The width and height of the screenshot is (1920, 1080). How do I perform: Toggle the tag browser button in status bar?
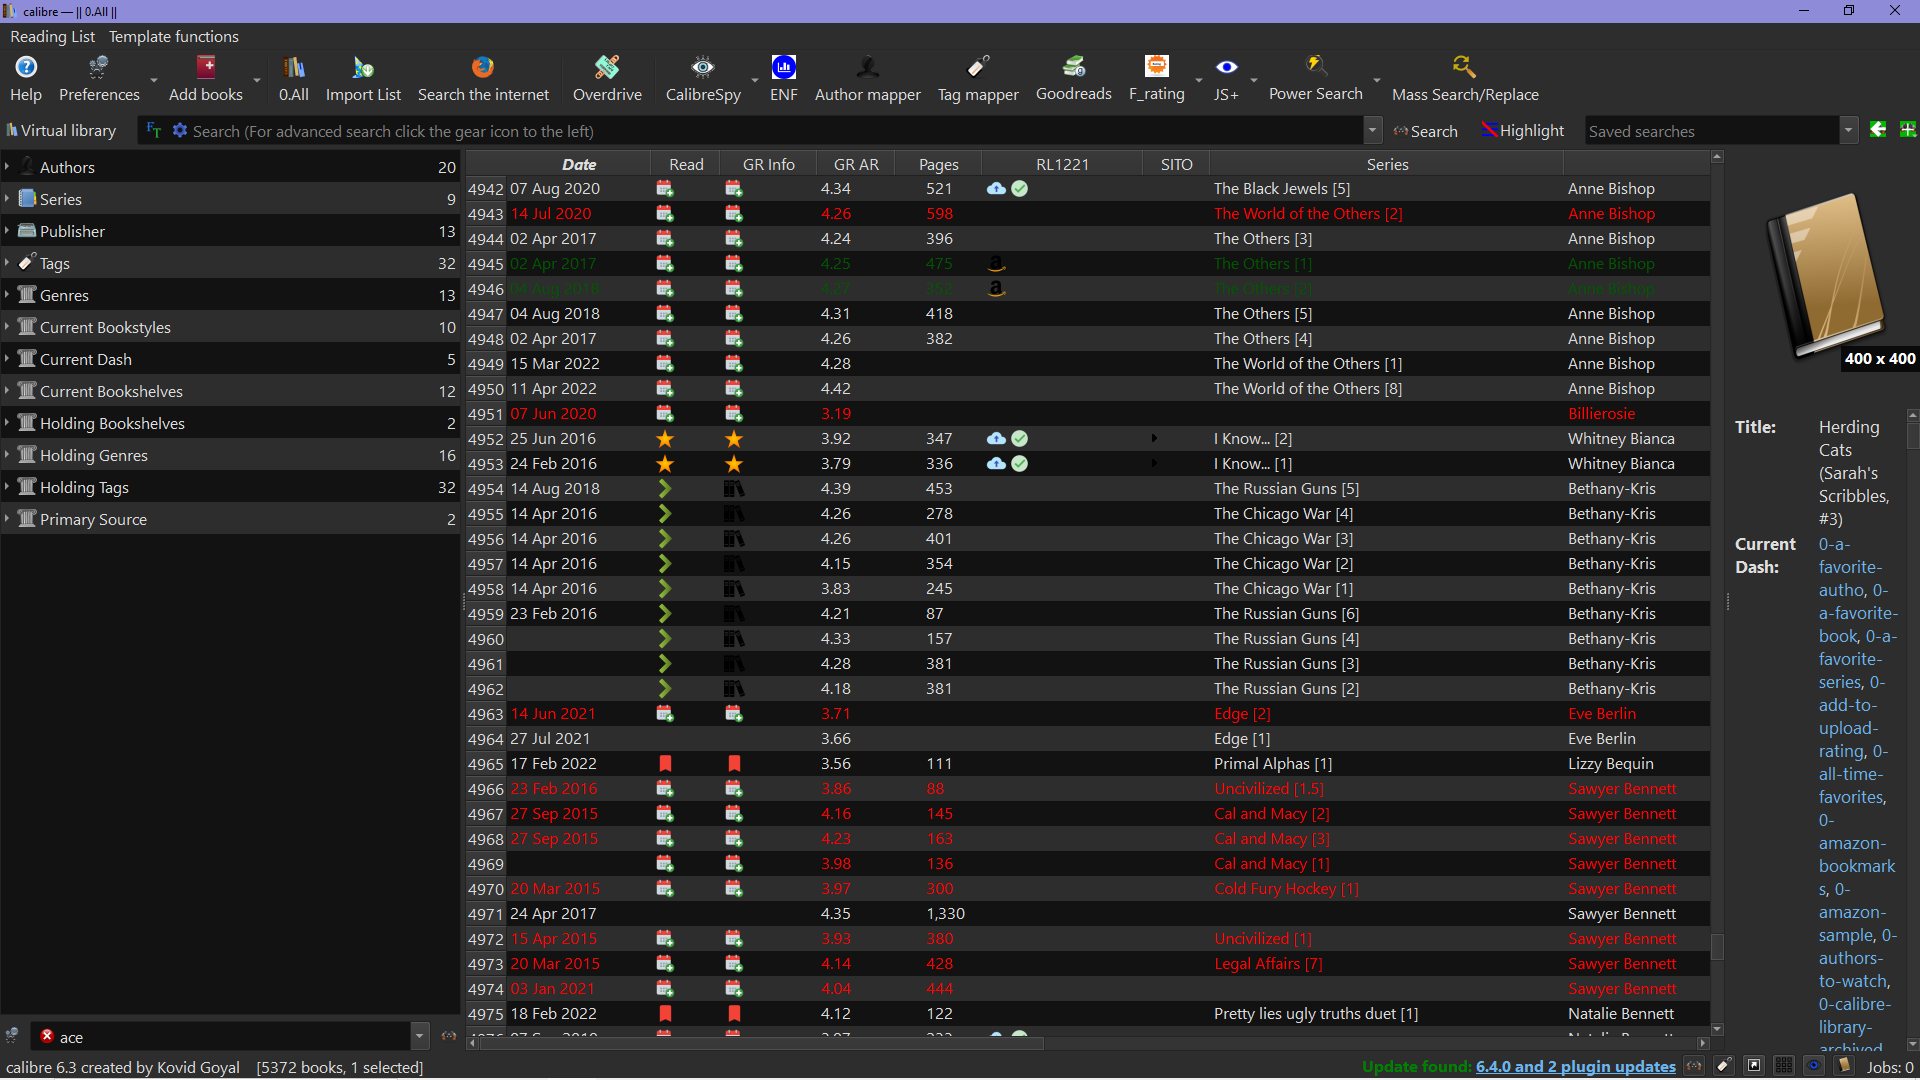[x=1724, y=1066]
